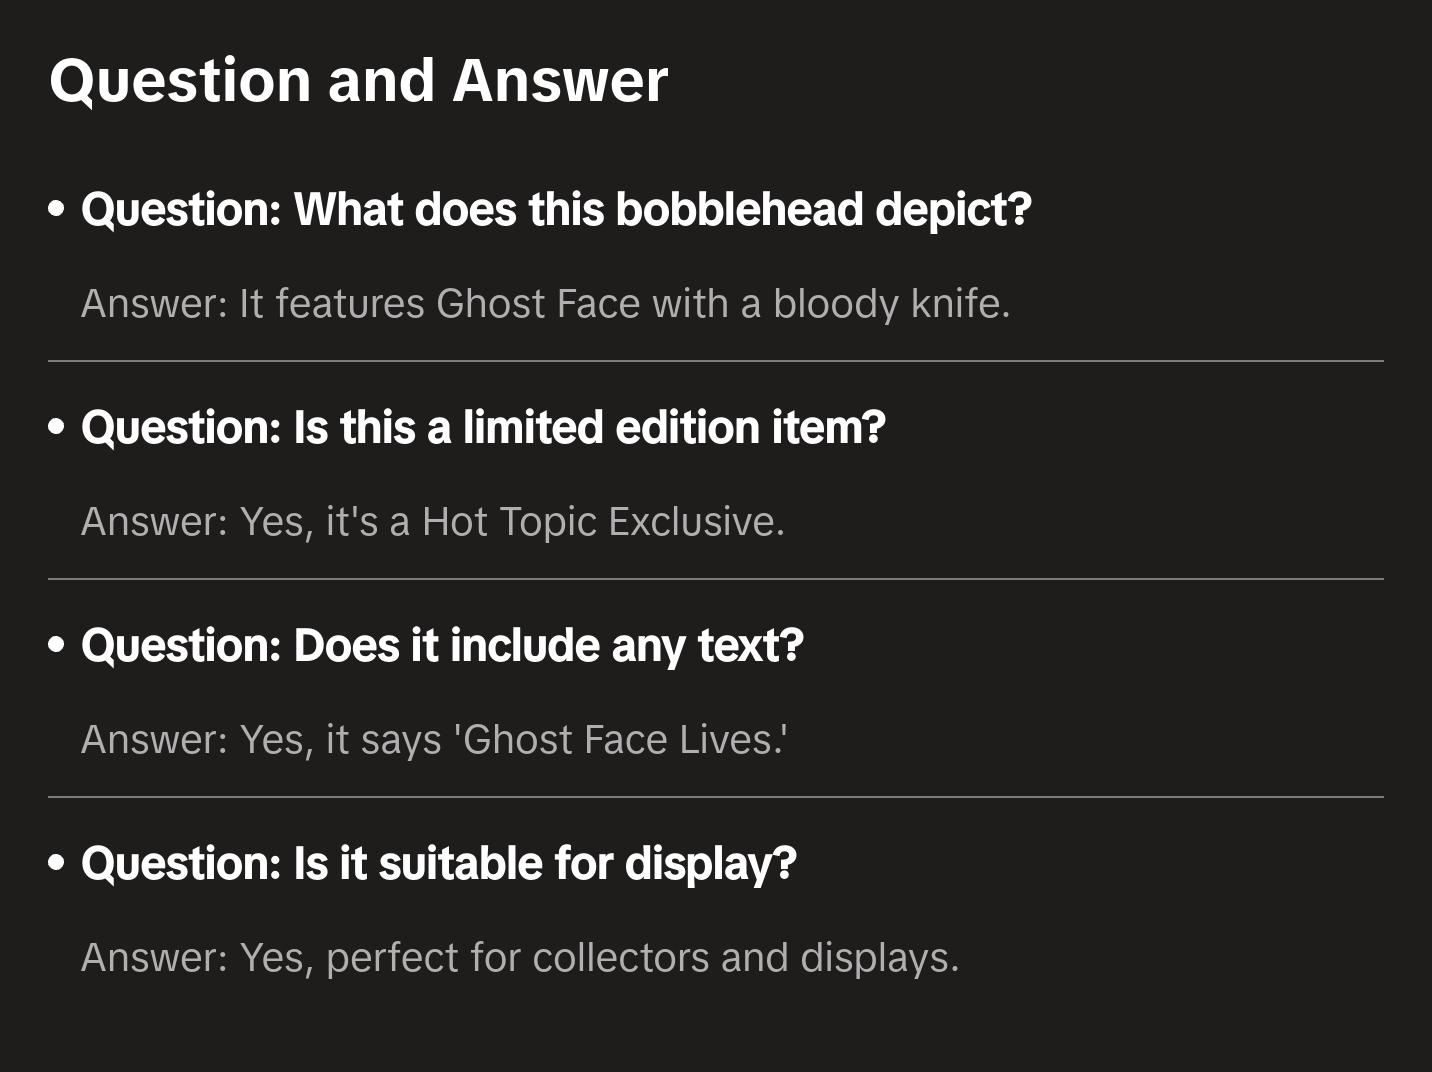Click the "Question and Answer" heading
The width and height of the screenshot is (1432, 1072).
point(358,80)
